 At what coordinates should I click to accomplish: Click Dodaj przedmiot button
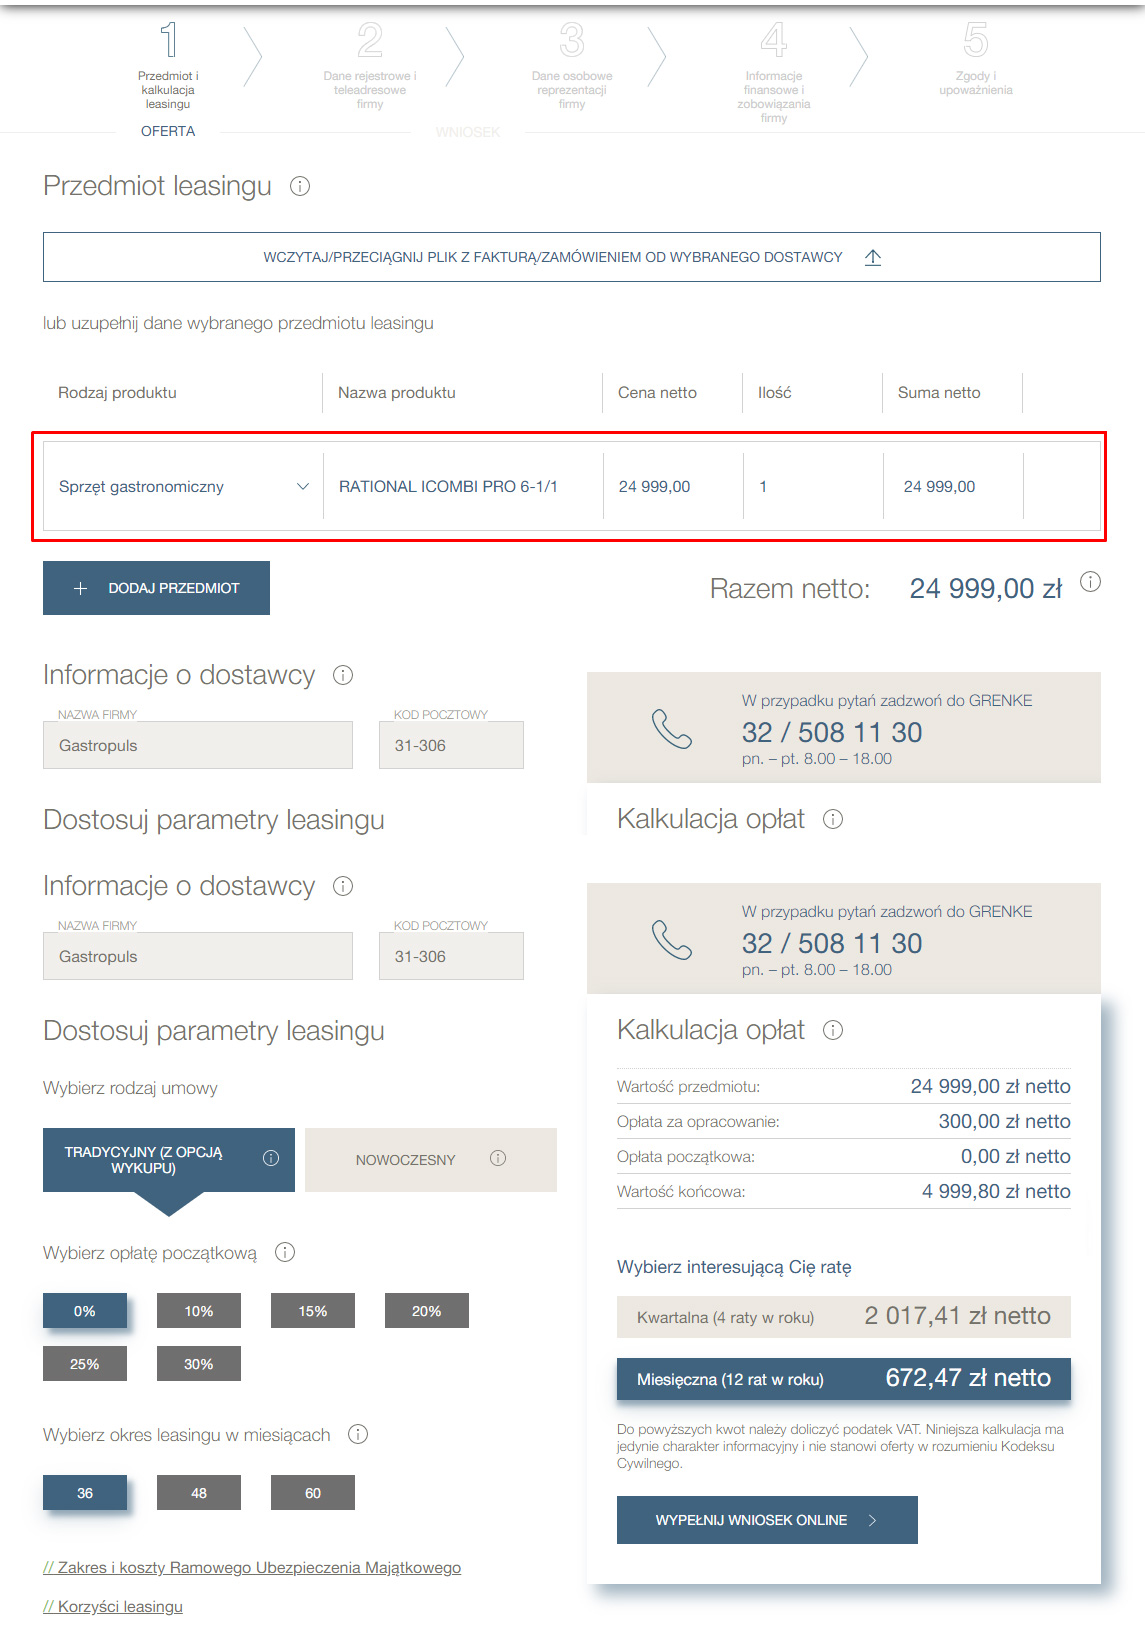[156, 588]
